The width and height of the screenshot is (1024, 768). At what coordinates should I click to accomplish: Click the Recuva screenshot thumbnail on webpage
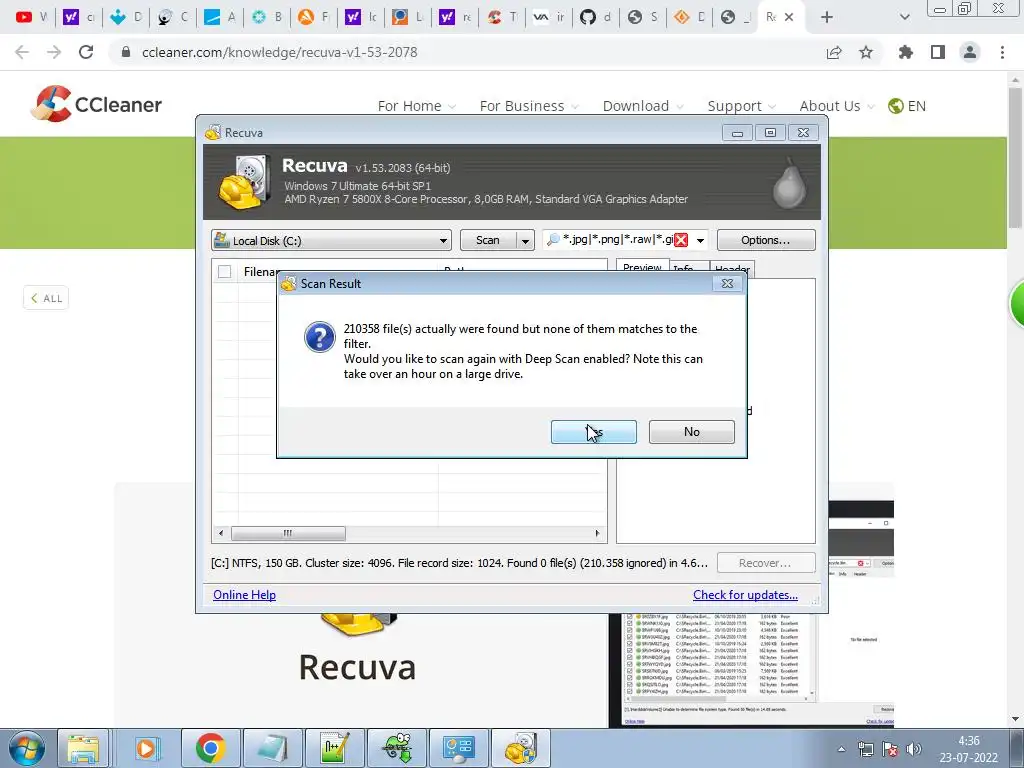[x=751, y=670]
